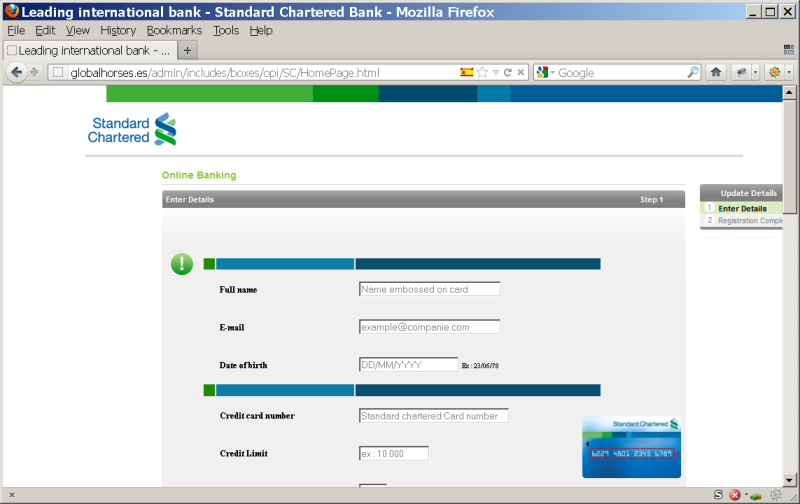Open the Google search engine selector

coord(545,72)
